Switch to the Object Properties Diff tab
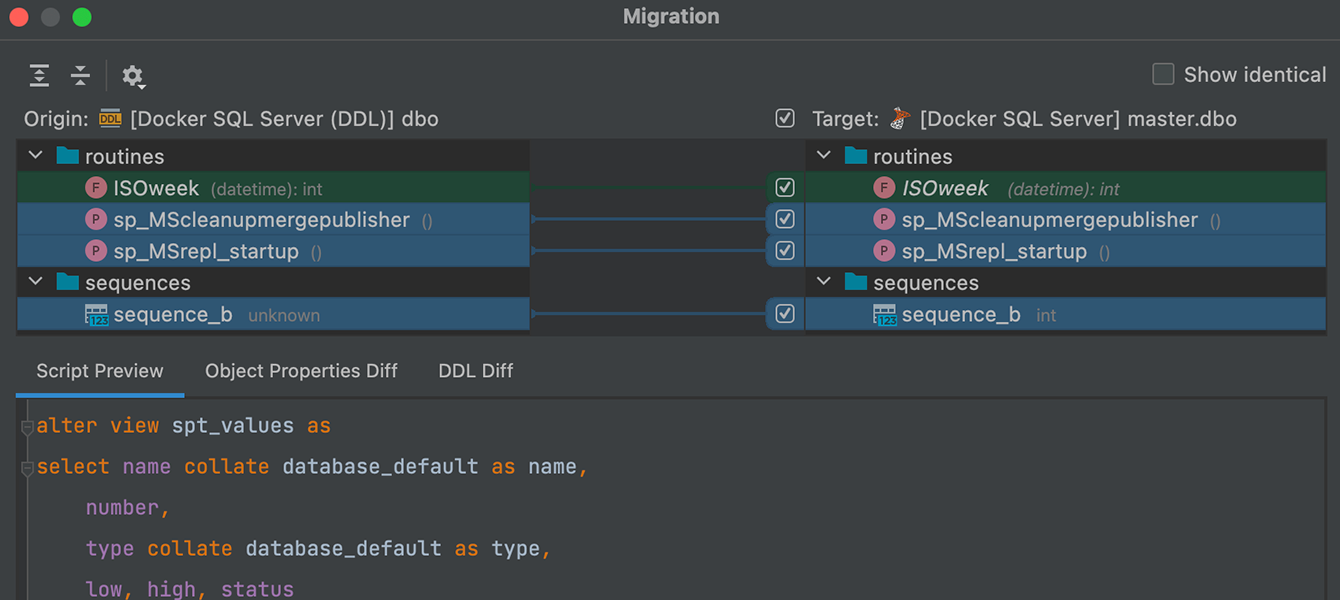Image resolution: width=1340 pixels, height=600 pixels. (301, 371)
